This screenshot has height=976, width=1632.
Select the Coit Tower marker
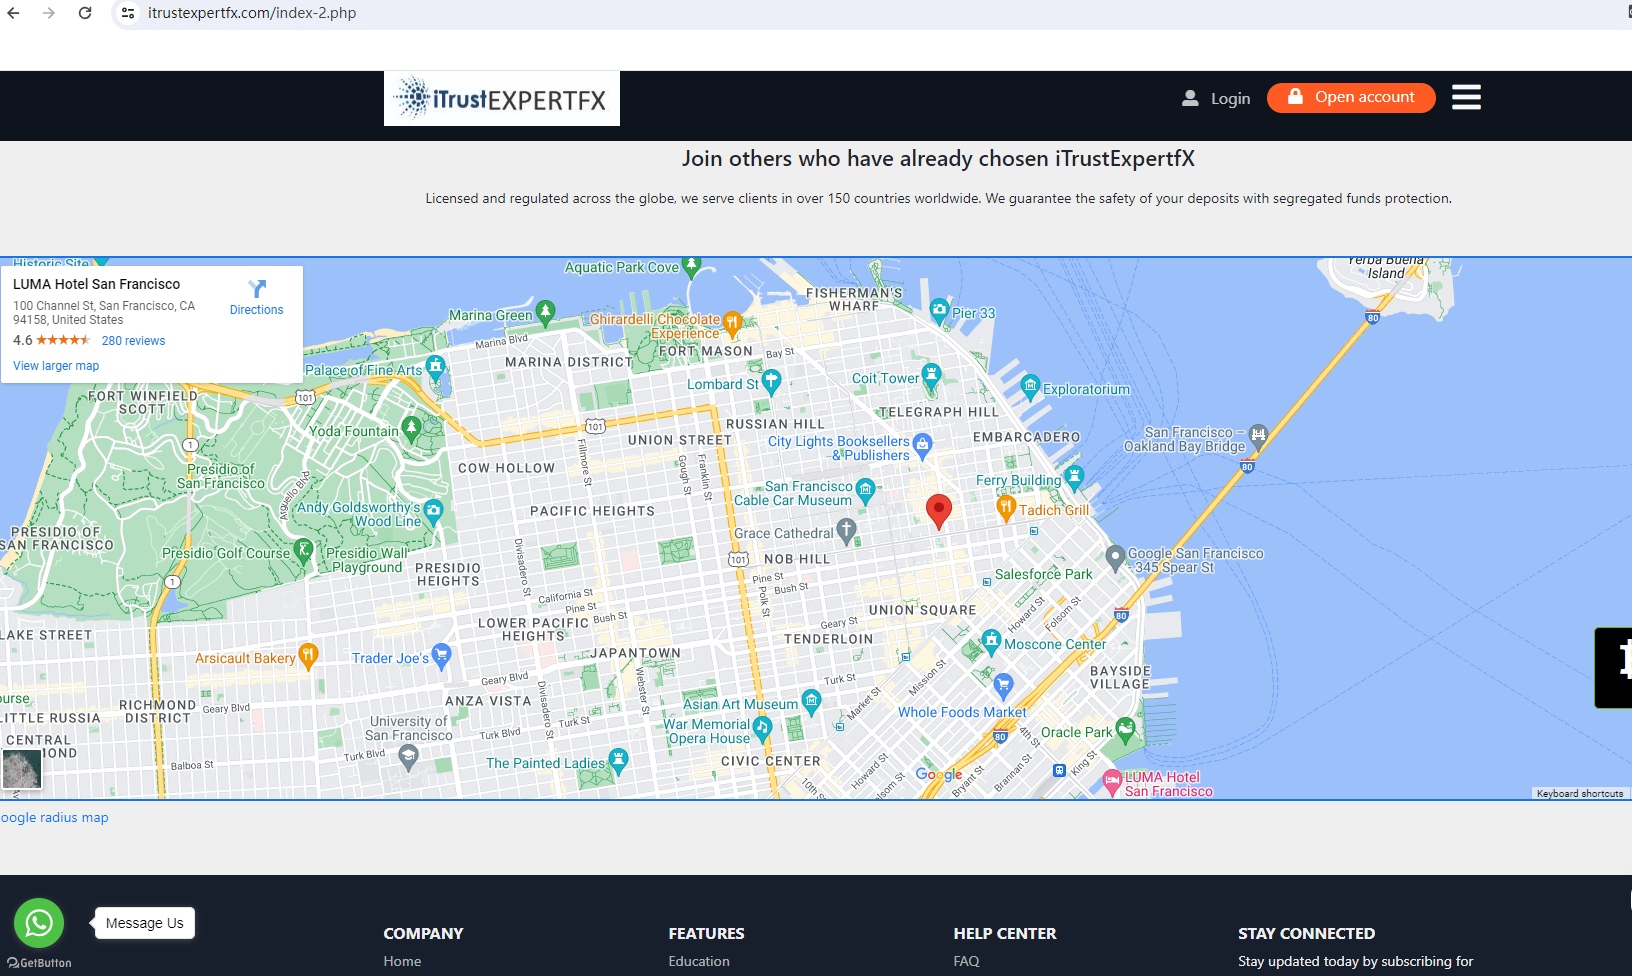(x=931, y=376)
